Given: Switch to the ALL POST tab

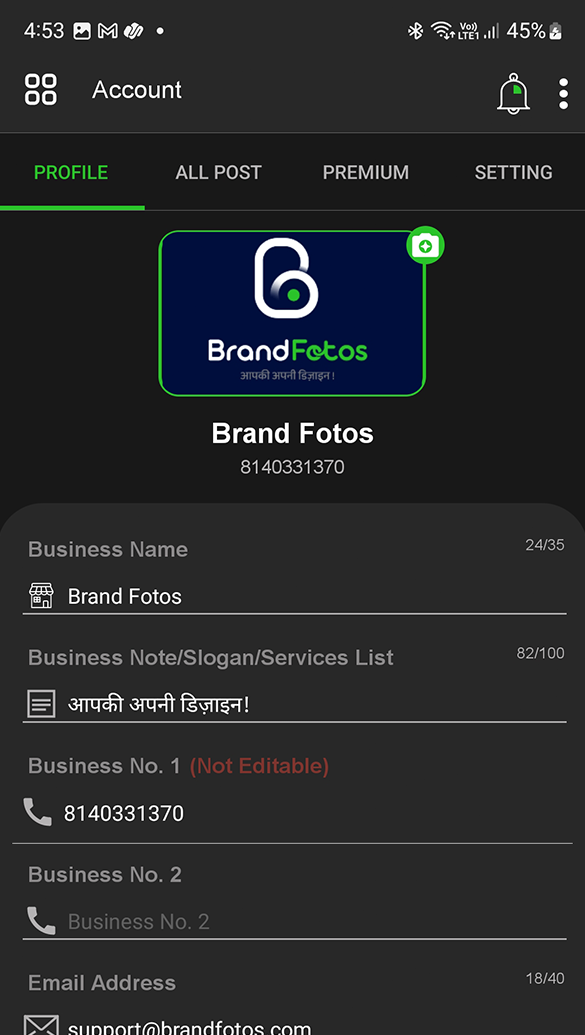Looking at the screenshot, I should pyautogui.click(x=219, y=172).
